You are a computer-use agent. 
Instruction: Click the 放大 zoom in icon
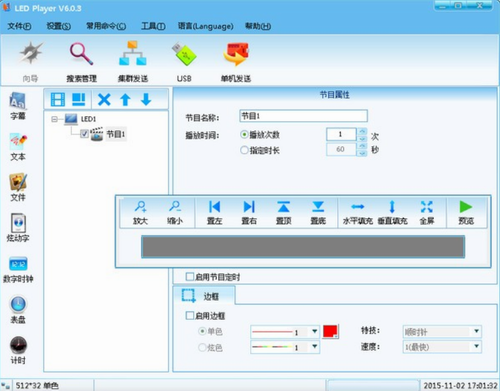(x=140, y=212)
